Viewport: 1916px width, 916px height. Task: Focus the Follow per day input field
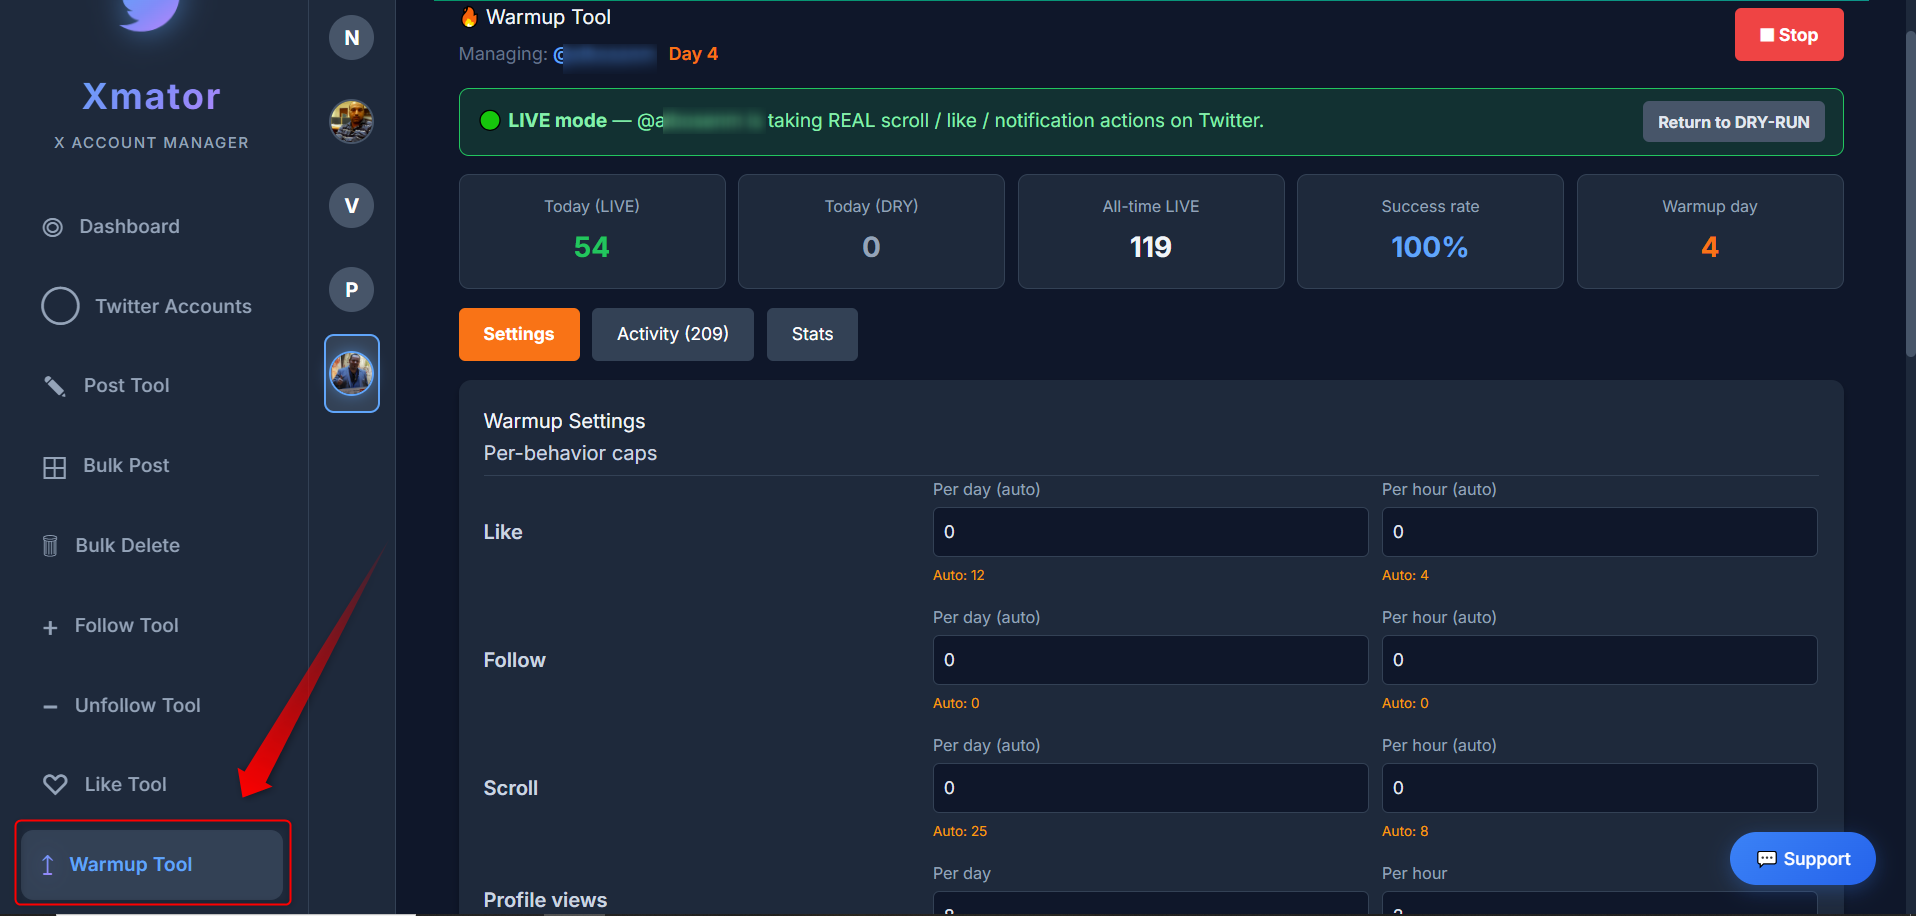[1150, 660]
